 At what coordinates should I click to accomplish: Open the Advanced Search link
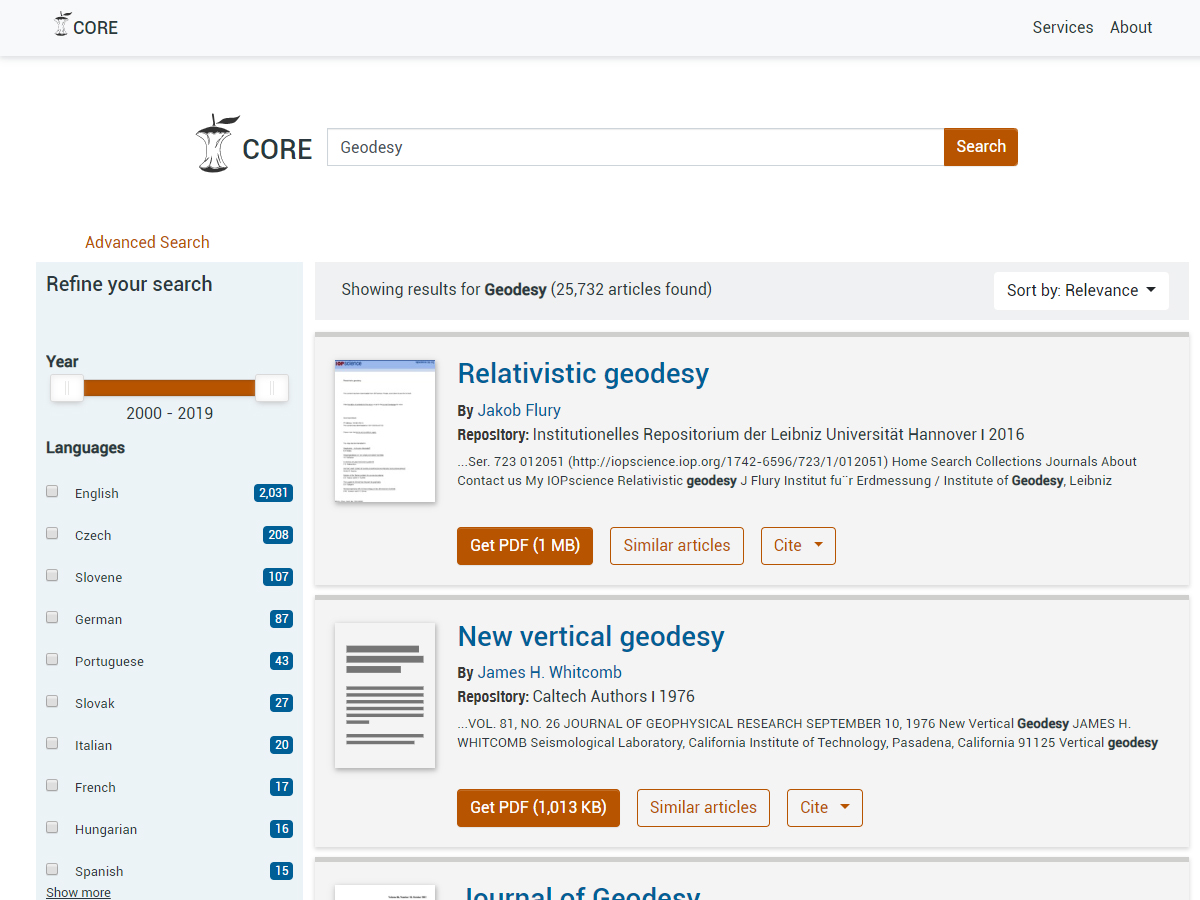click(147, 242)
